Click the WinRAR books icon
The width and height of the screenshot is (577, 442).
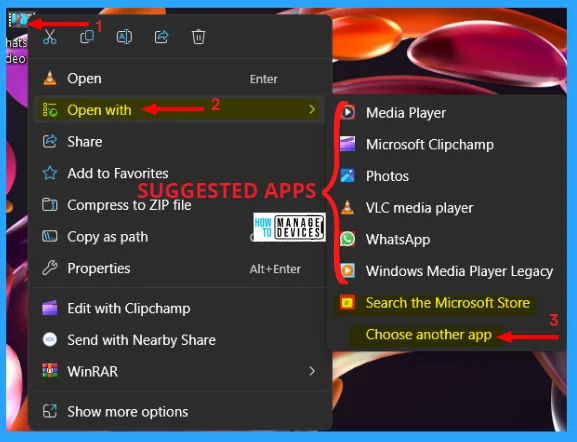[x=50, y=371]
